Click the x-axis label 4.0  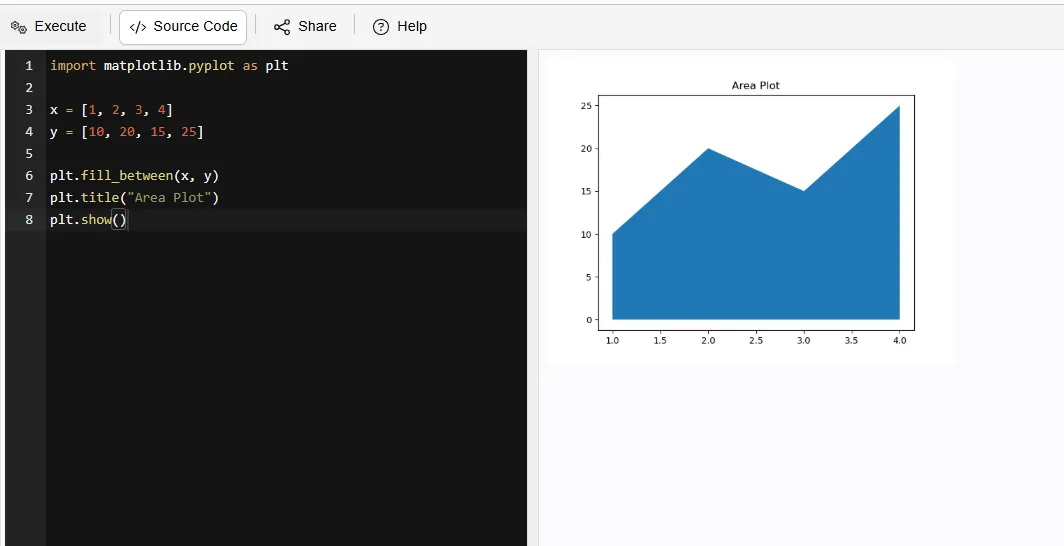899,340
